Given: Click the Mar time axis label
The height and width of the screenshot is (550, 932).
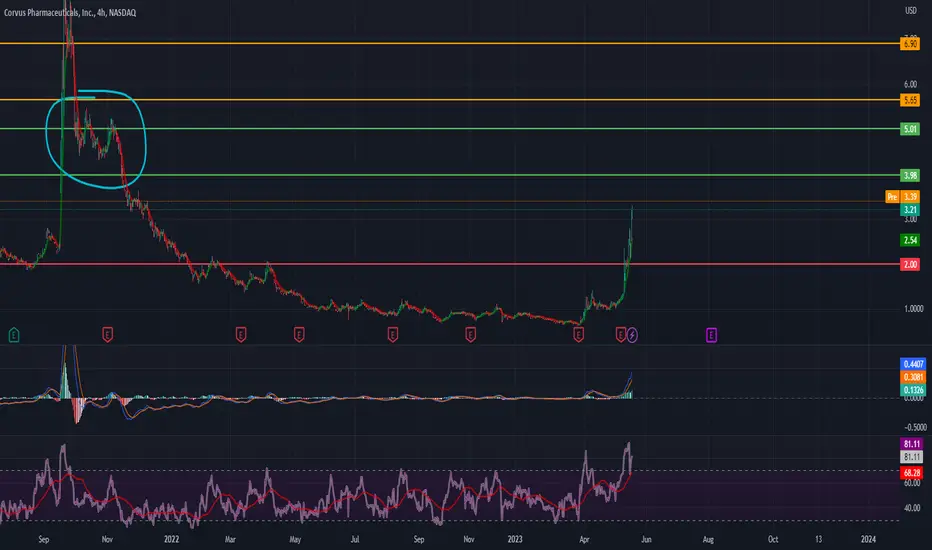Looking at the screenshot, I should coord(230,539).
